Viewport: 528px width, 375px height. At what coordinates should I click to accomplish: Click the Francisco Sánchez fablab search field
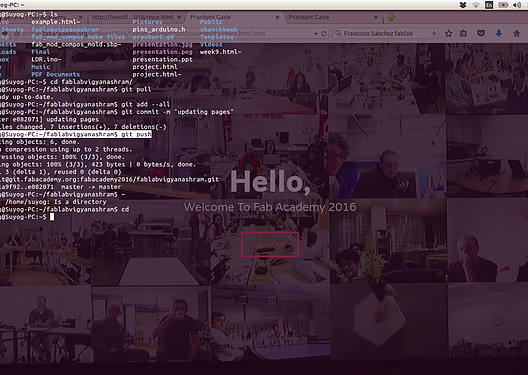tap(386, 33)
